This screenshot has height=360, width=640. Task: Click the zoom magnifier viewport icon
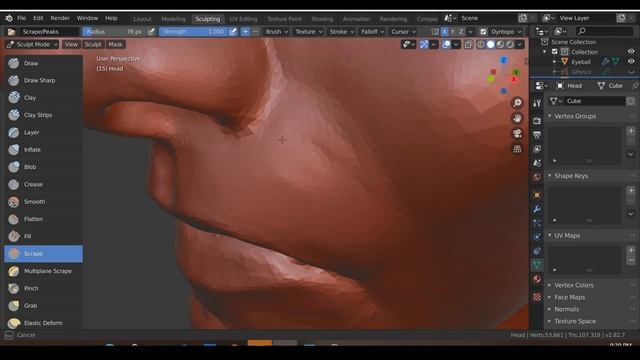click(x=517, y=102)
